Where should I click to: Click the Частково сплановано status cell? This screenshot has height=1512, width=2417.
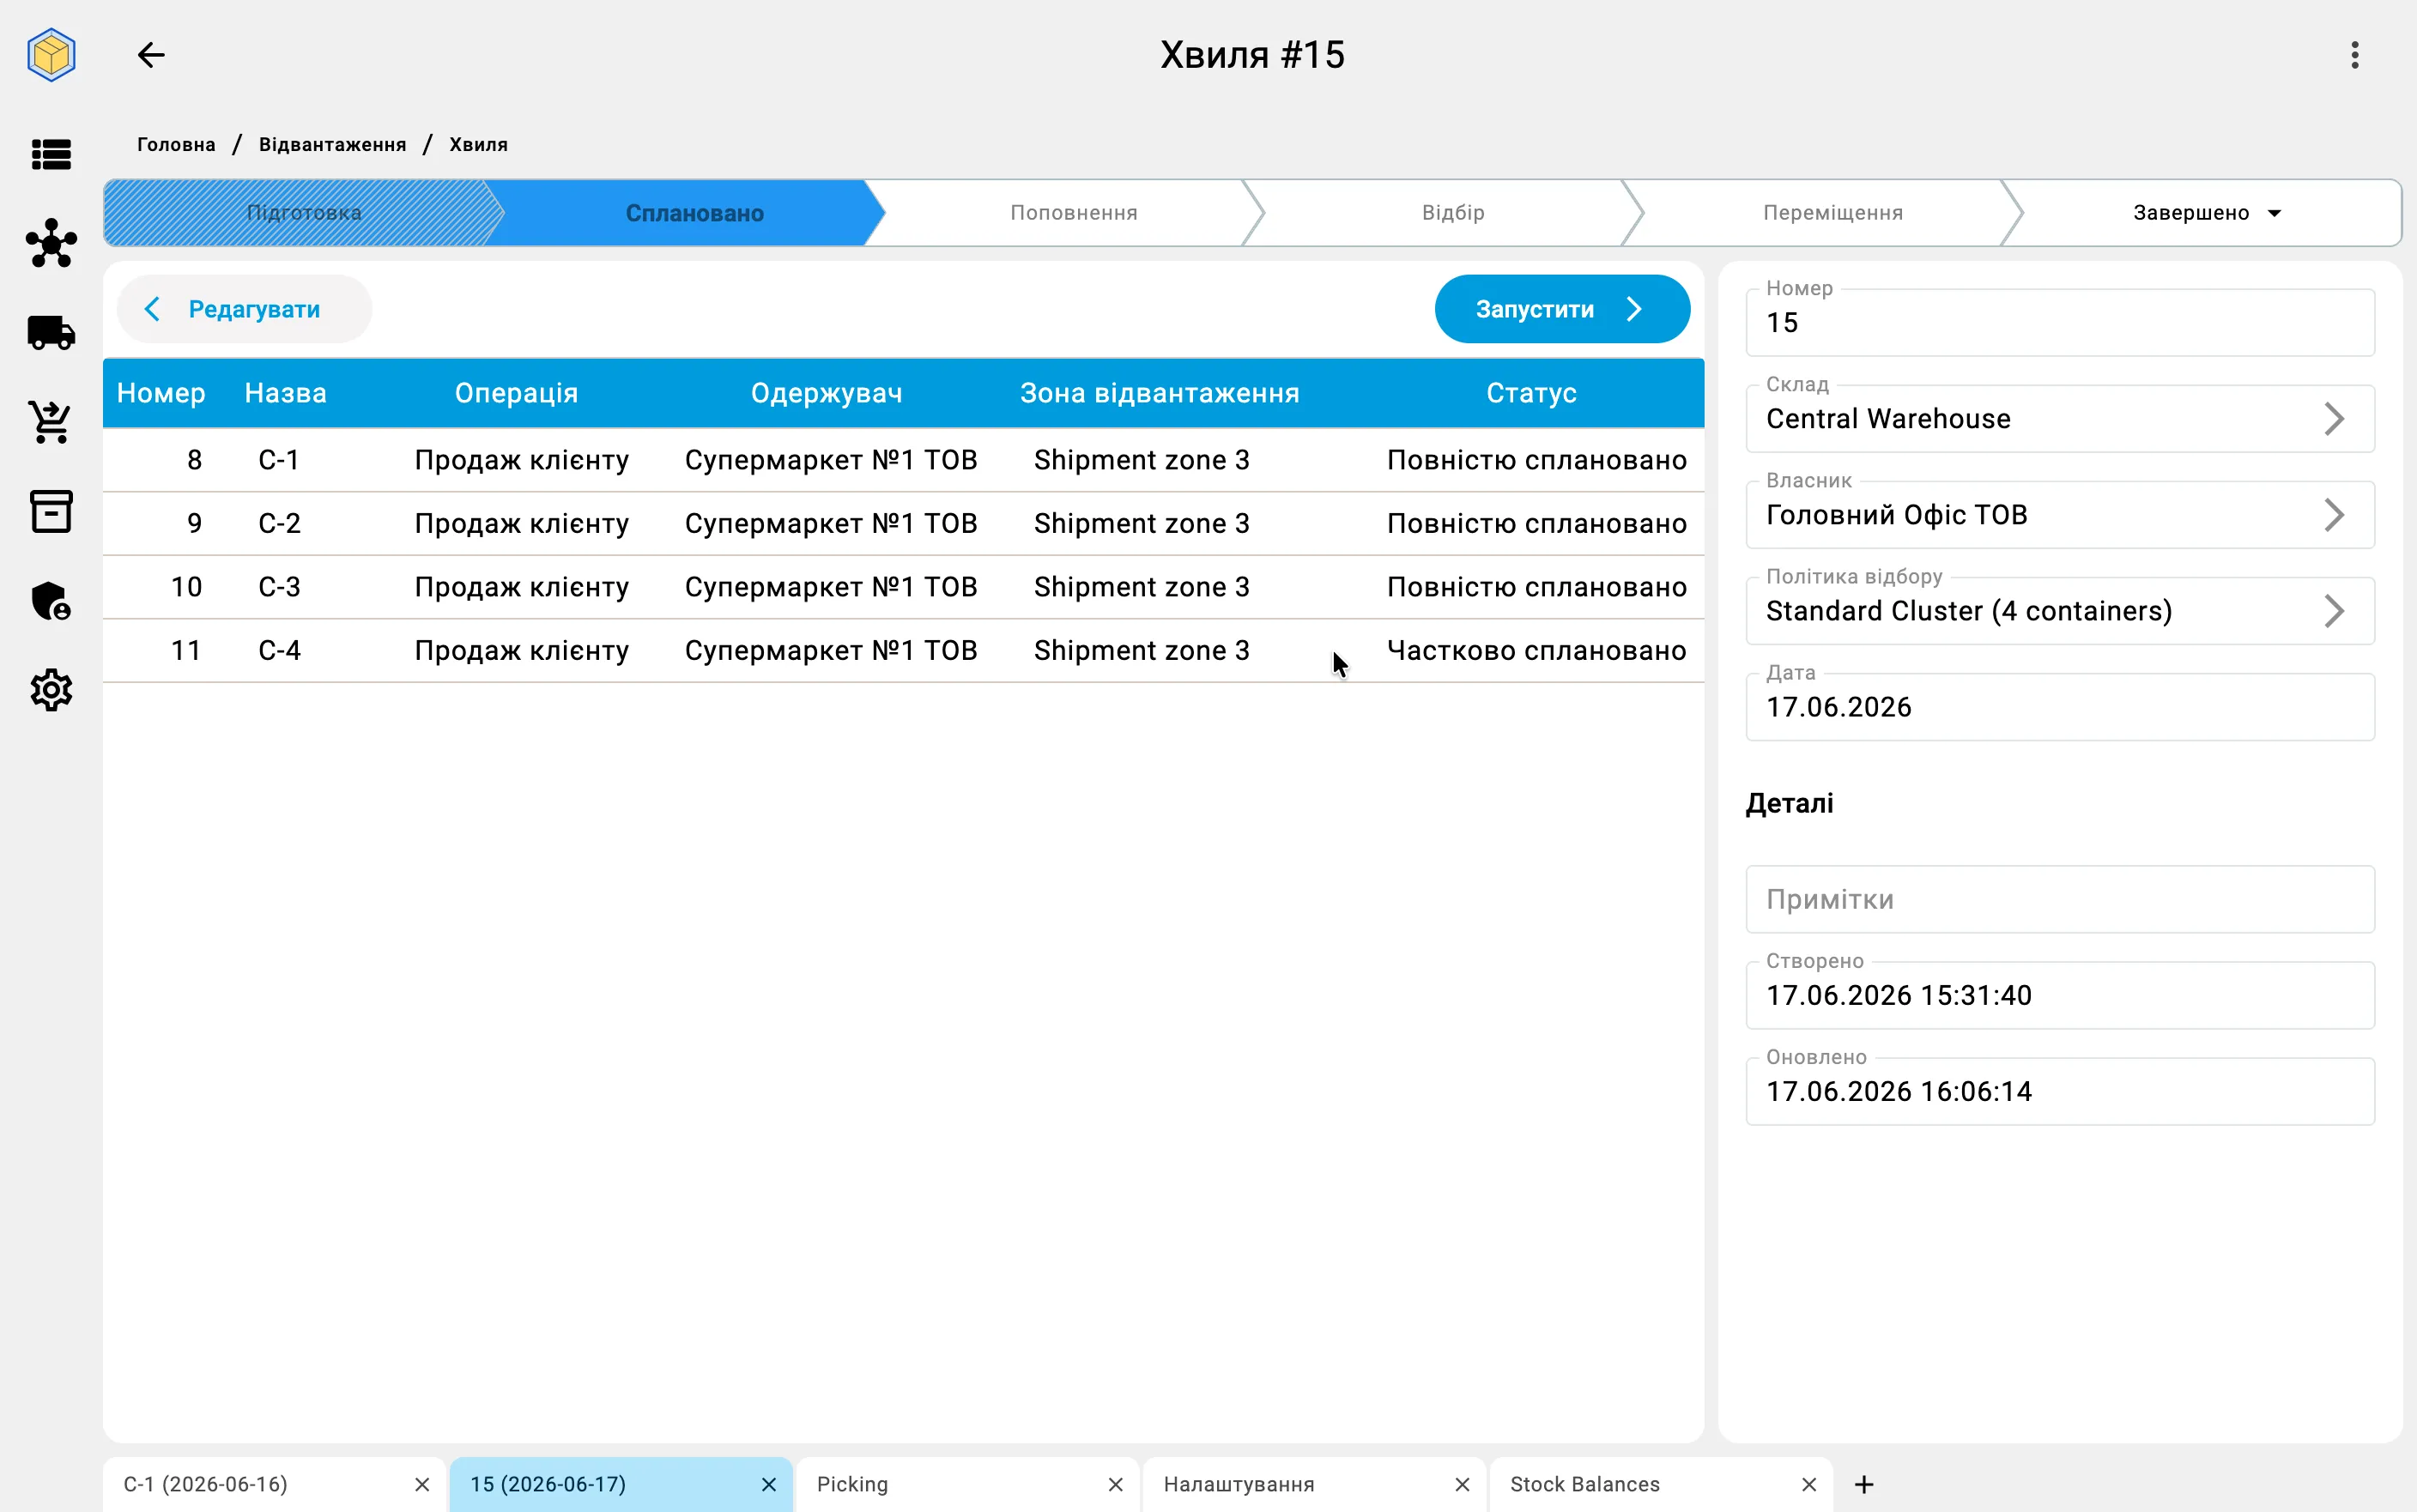(1536, 650)
